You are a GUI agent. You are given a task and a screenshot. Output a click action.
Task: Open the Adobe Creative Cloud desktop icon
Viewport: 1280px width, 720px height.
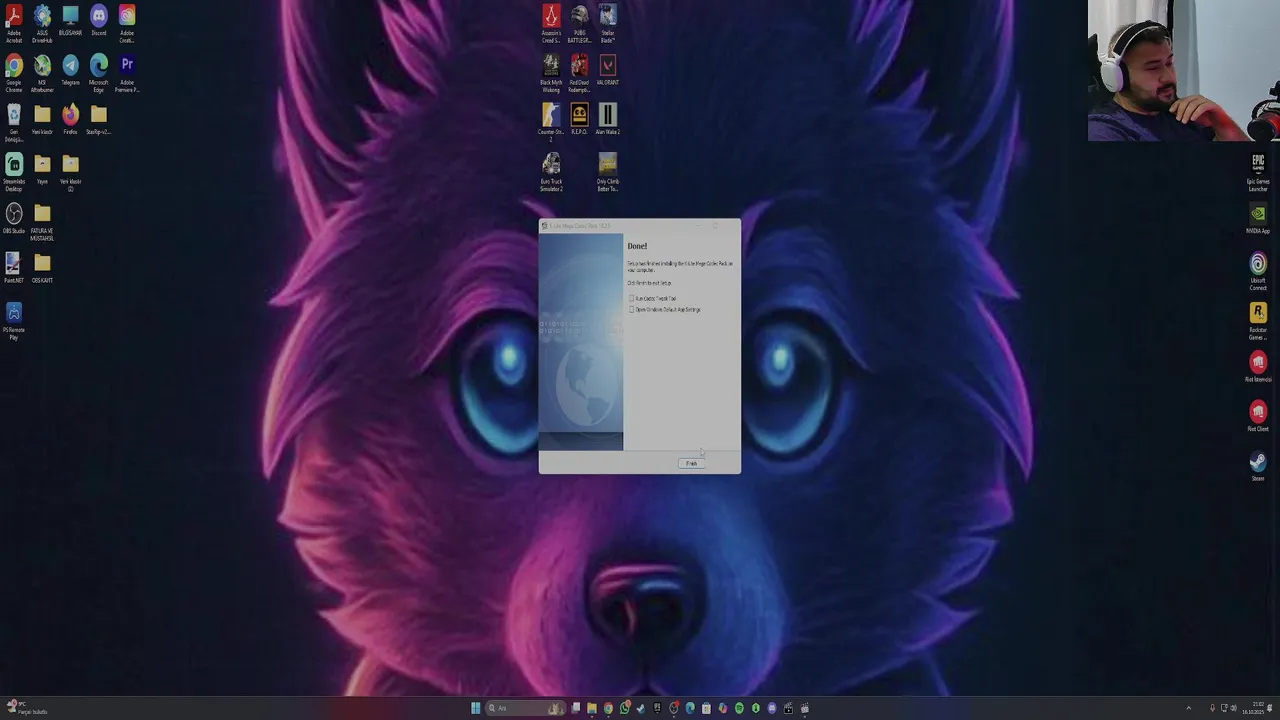pos(127,23)
